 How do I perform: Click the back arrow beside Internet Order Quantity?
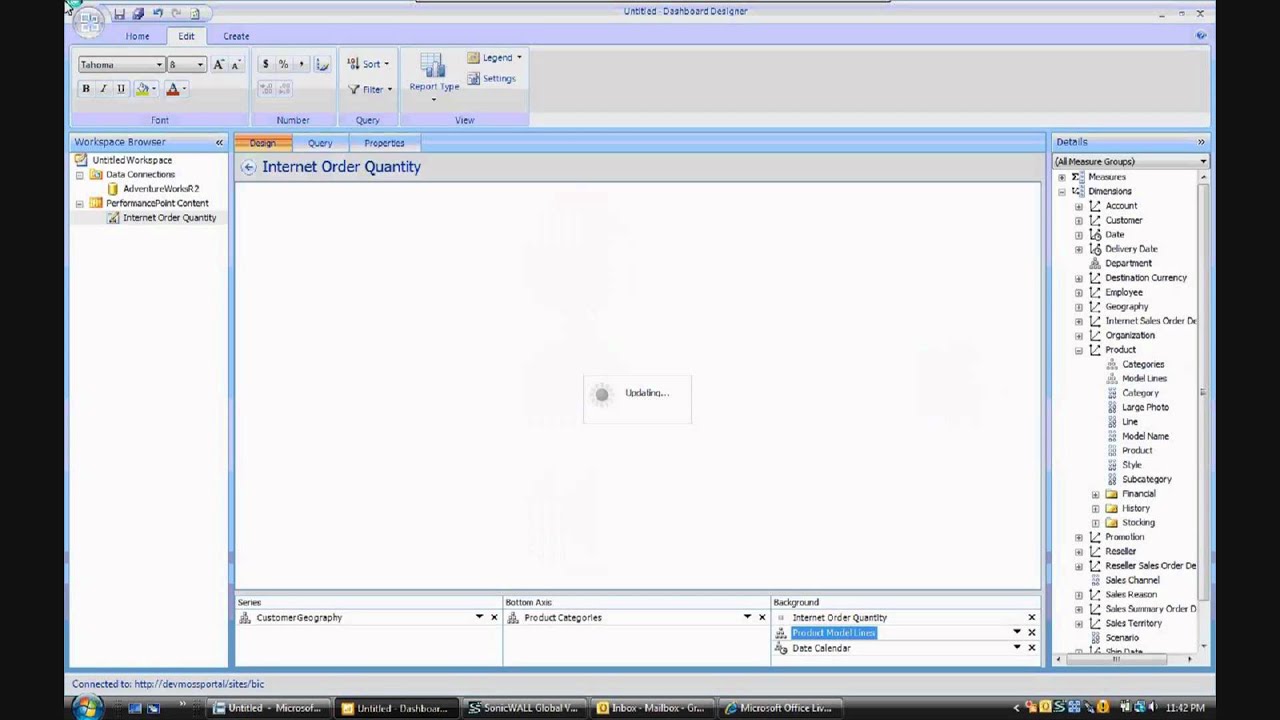click(x=248, y=167)
